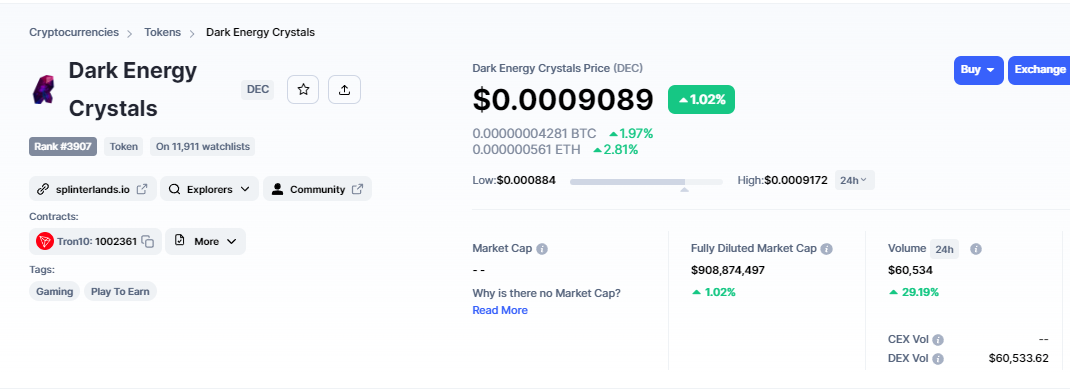The height and width of the screenshot is (391, 1070).
Task: Add Dark Energy Crystals to watchlist star
Action: pos(303,89)
